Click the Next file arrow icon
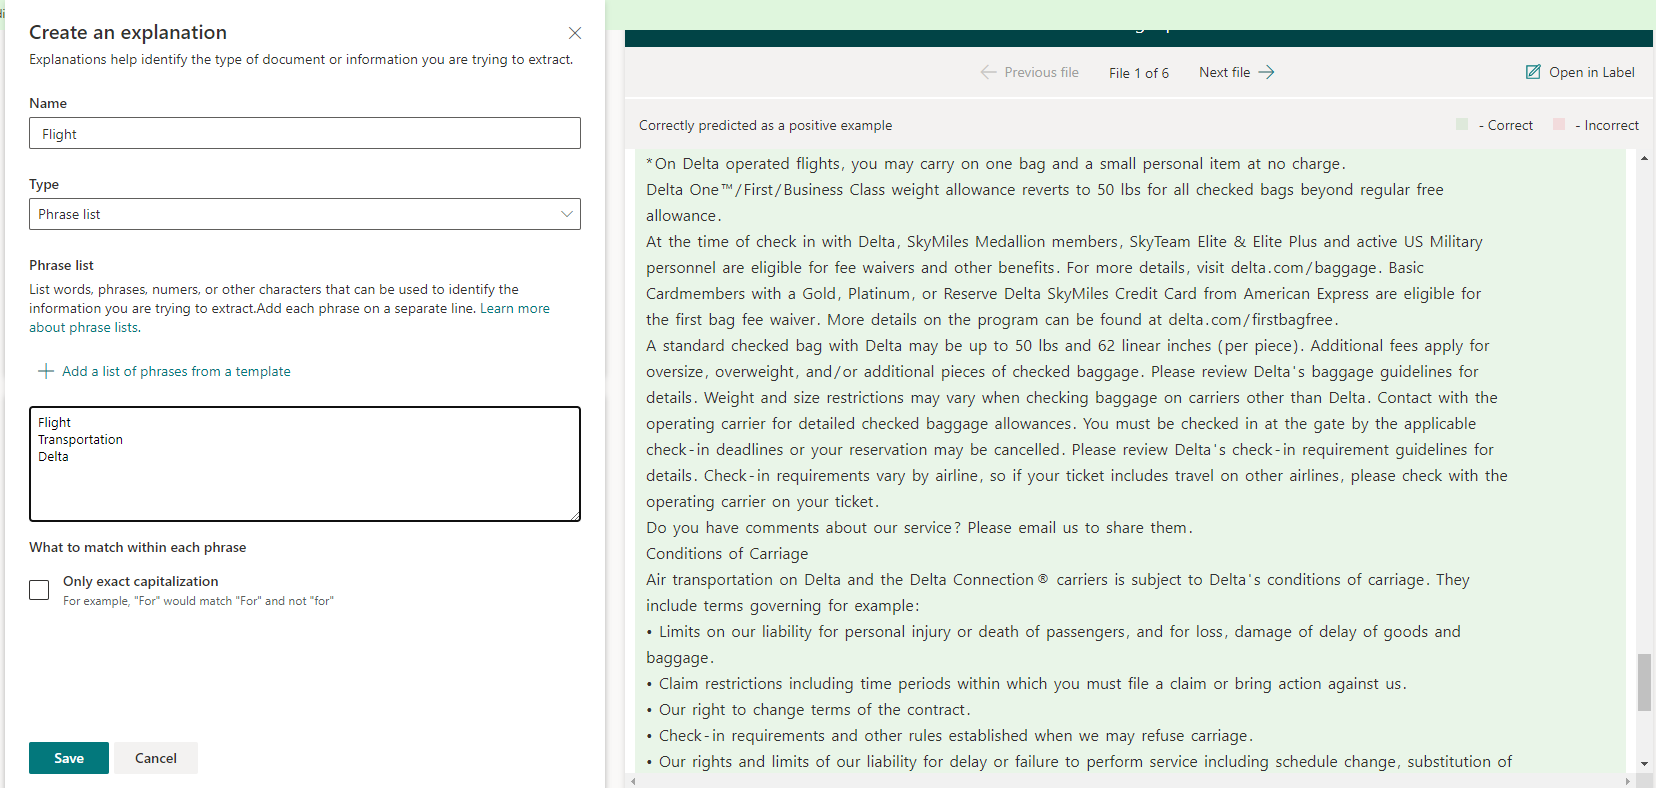The height and width of the screenshot is (788, 1656). pos(1267,72)
